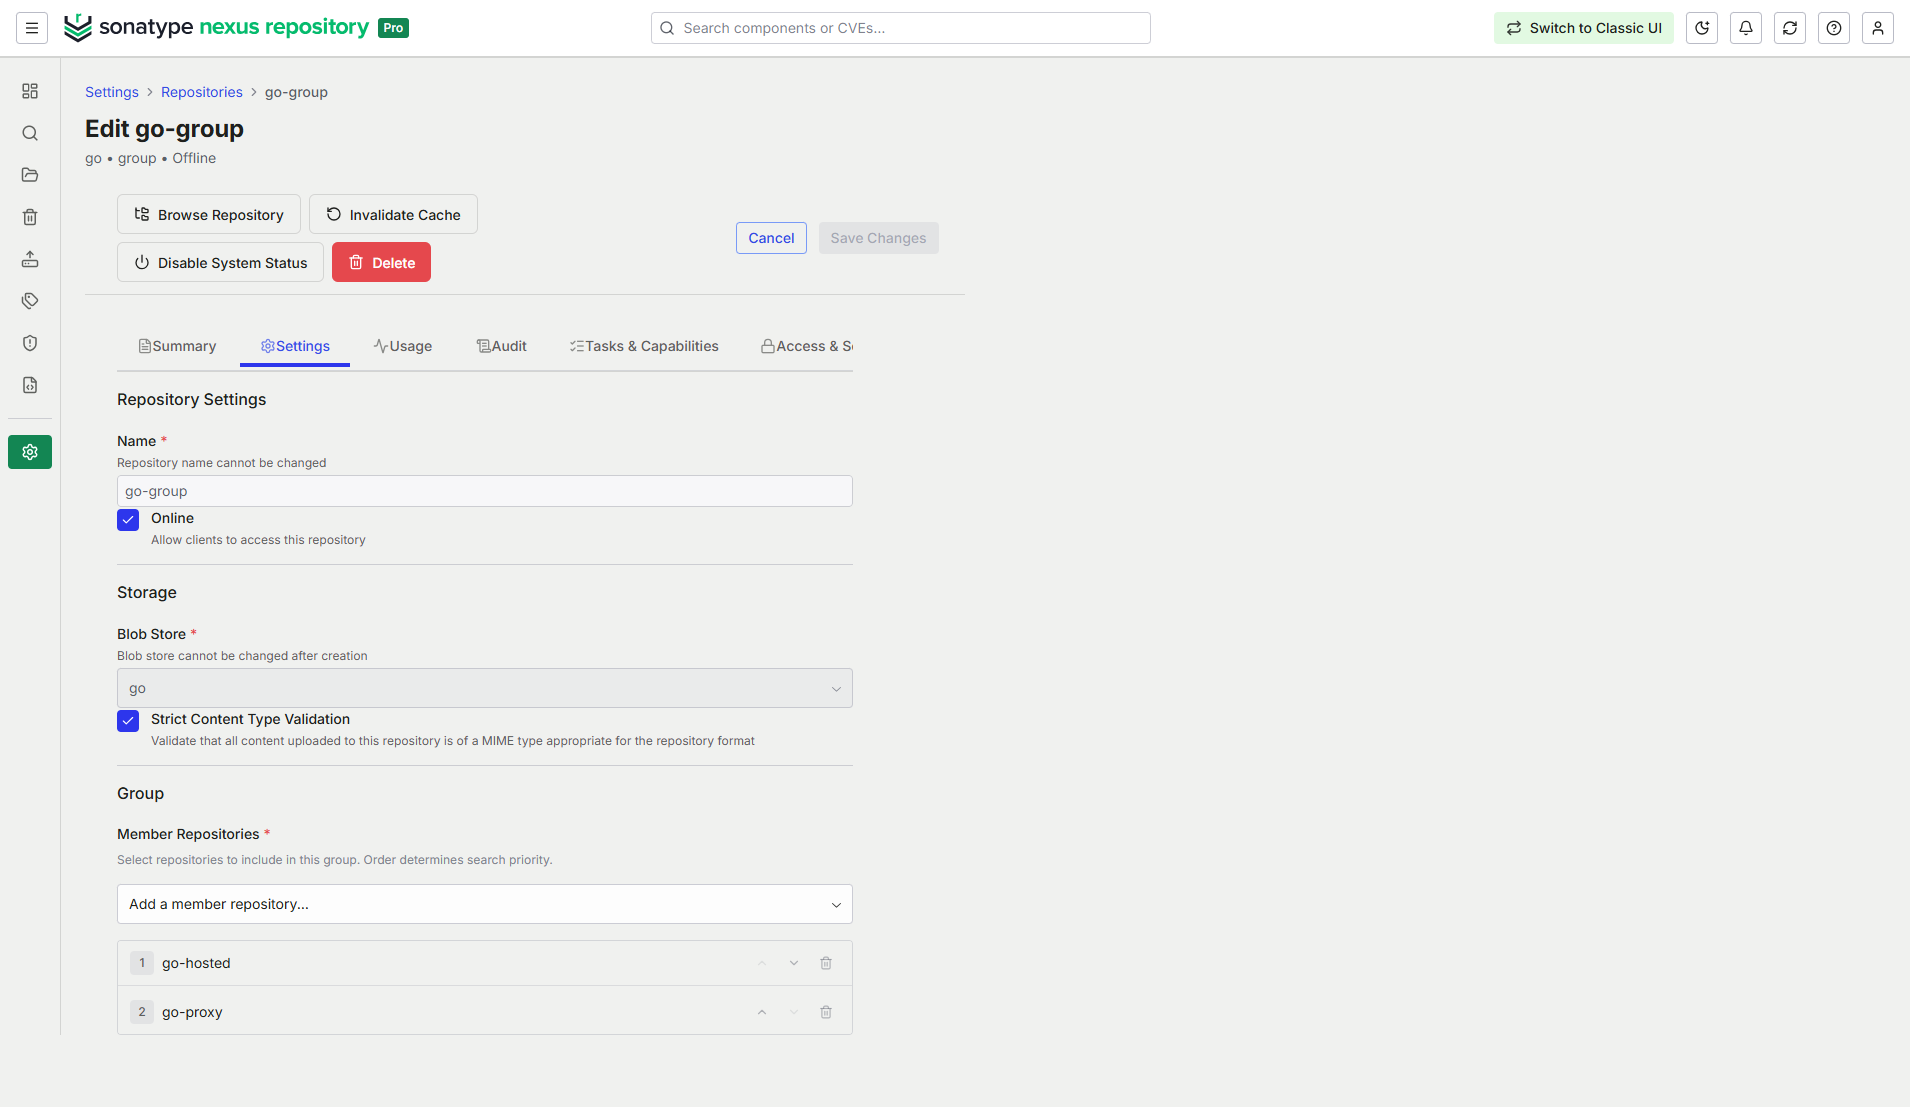Click Switch to Classic UI button
The height and width of the screenshot is (1107, 1910).
1584,28
